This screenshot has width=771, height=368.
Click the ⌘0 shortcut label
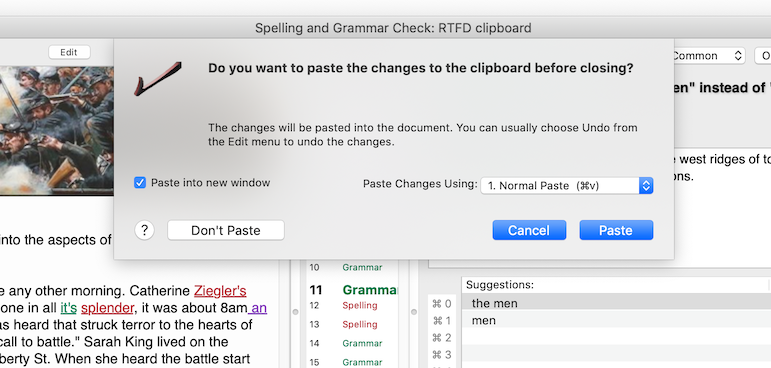click(442, 304)
